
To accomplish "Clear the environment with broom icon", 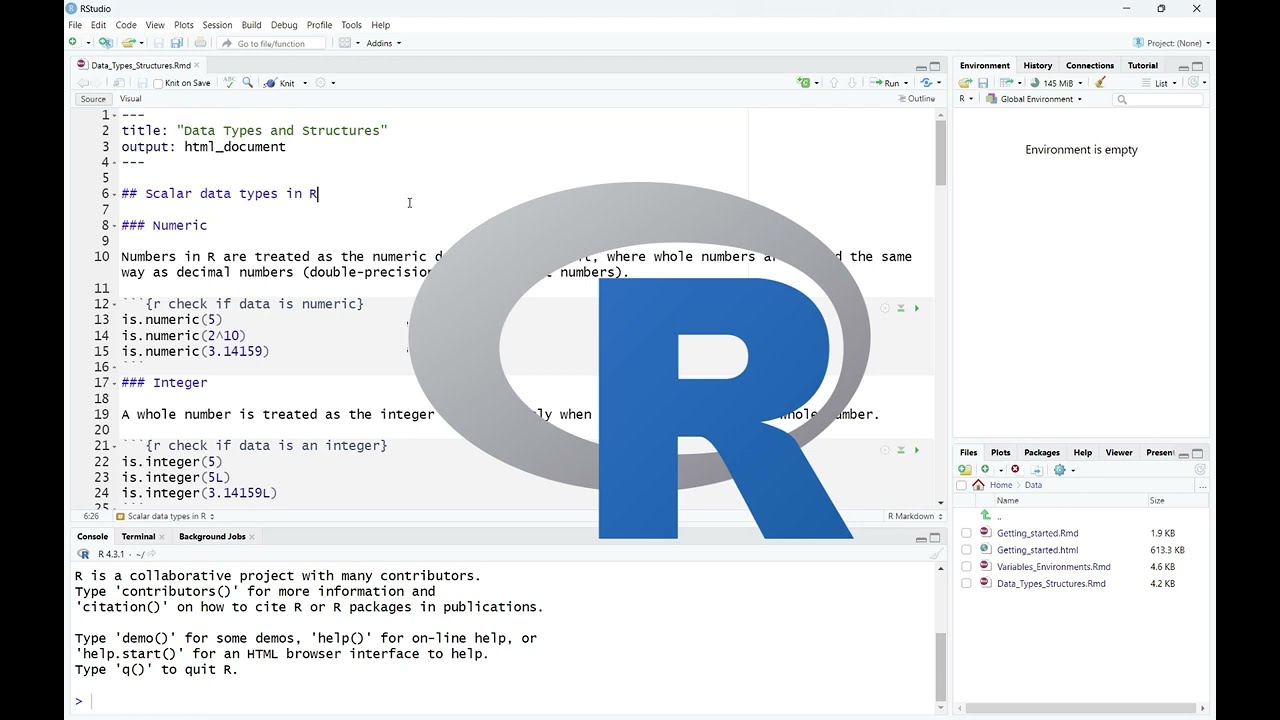I will pos(1101,83).
